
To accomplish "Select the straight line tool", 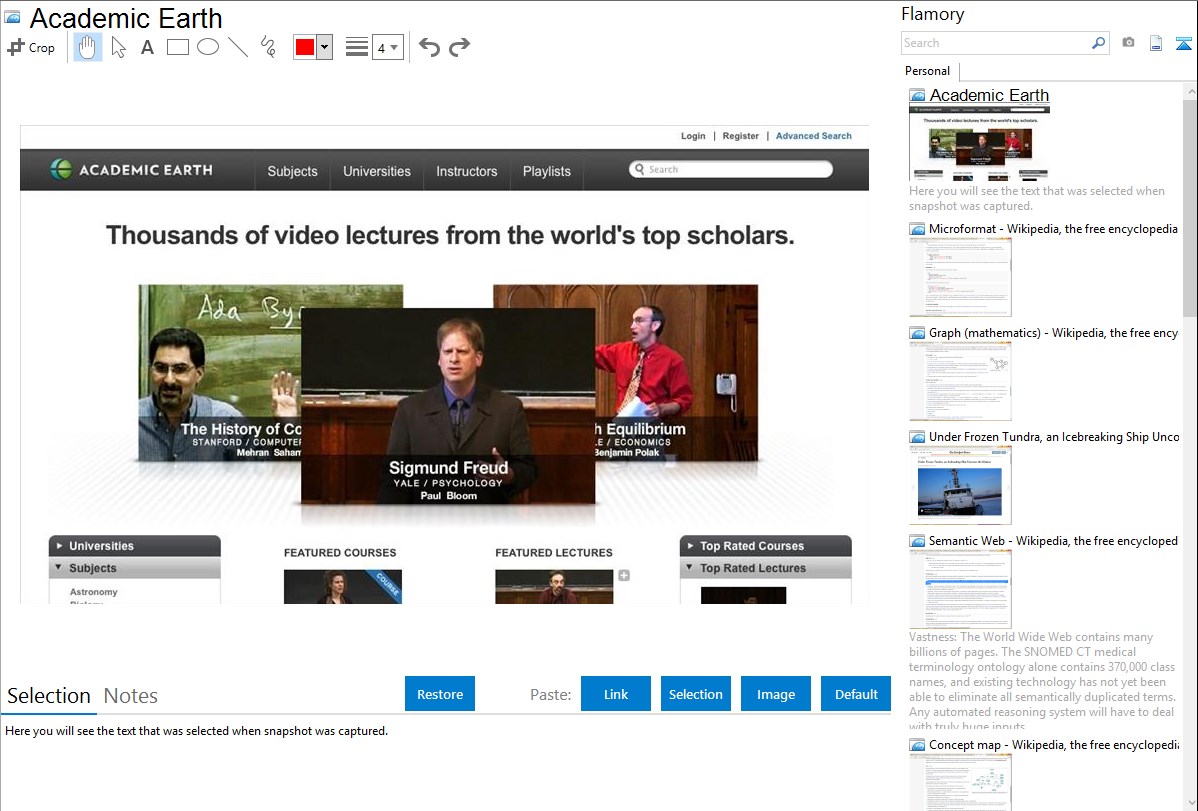I will pos(238,47).
